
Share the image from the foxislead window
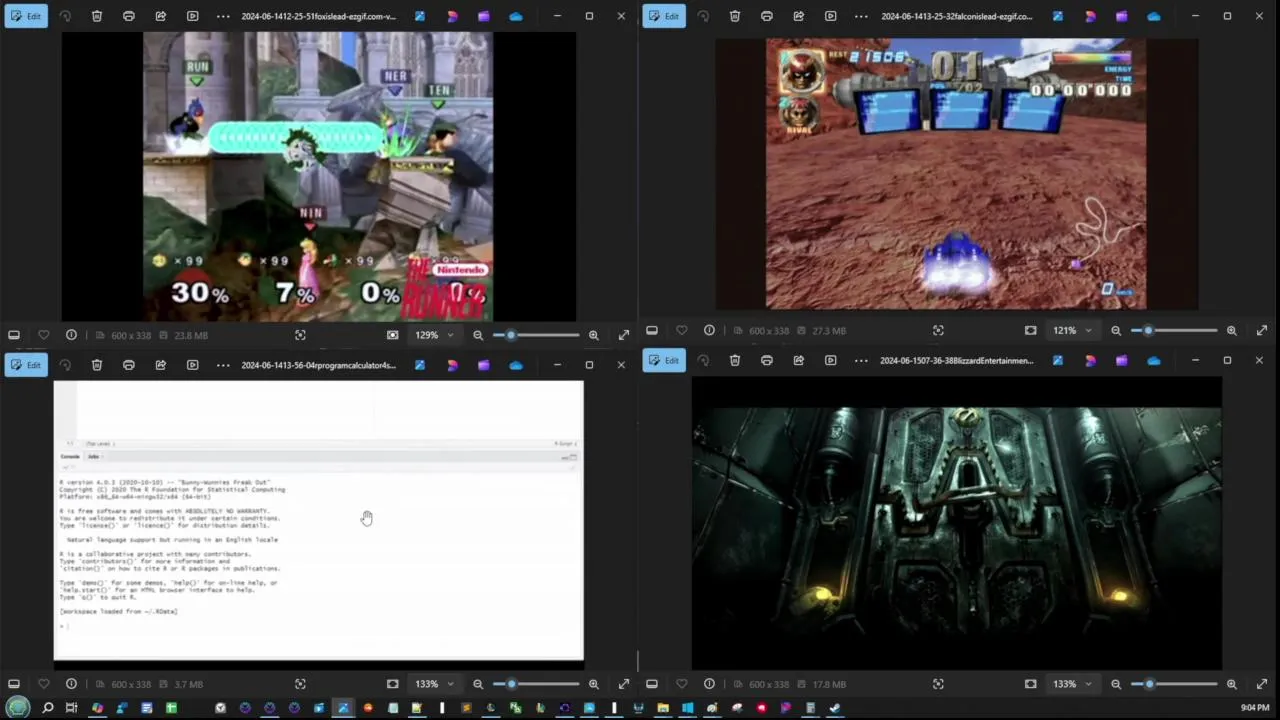click(x=161, y=16)
